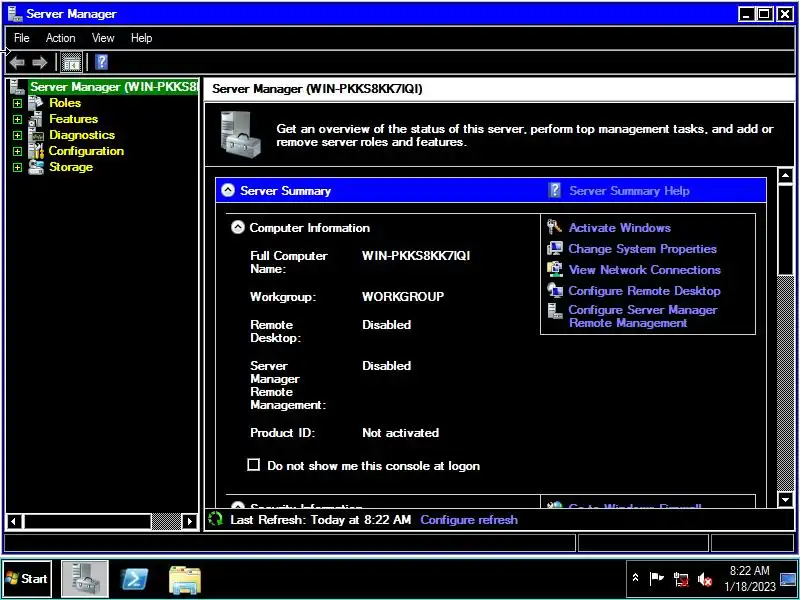Open the Action menu

[60, 38]
